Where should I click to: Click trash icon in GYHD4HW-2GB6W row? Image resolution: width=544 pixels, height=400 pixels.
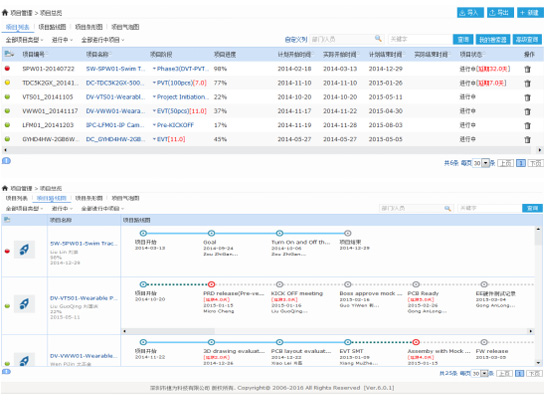click(527, 139)
